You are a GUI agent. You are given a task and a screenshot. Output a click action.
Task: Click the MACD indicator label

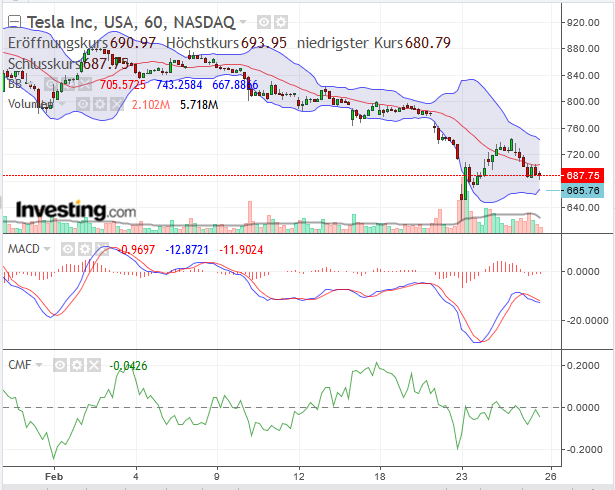(x=24, y=249)
